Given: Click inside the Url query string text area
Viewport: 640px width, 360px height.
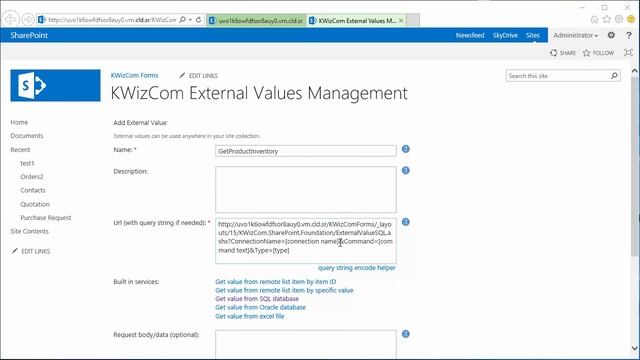Looking at the screenshot, I should pyautogui.click(x=306, y=241).
